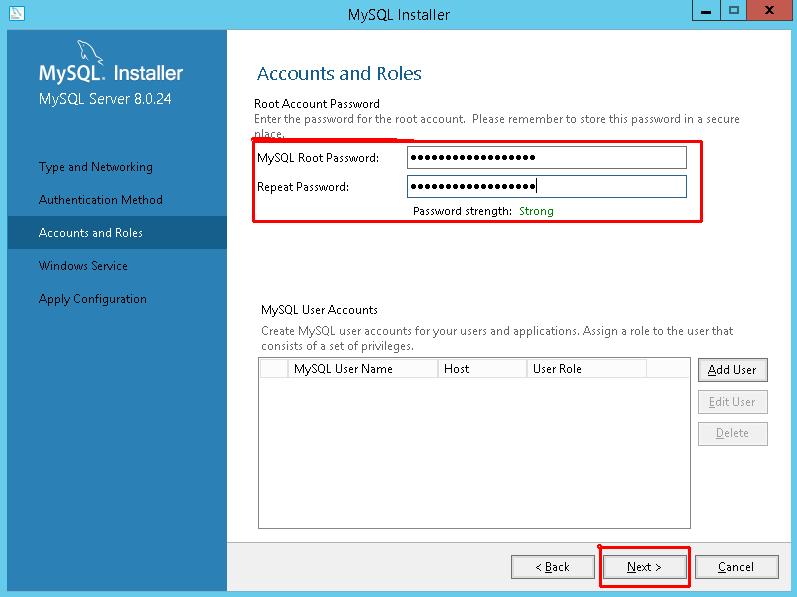This screenshot has height=597, width=797.
Task: Click MySQL Server 8.0.24 version text
Action: (105, 99)
